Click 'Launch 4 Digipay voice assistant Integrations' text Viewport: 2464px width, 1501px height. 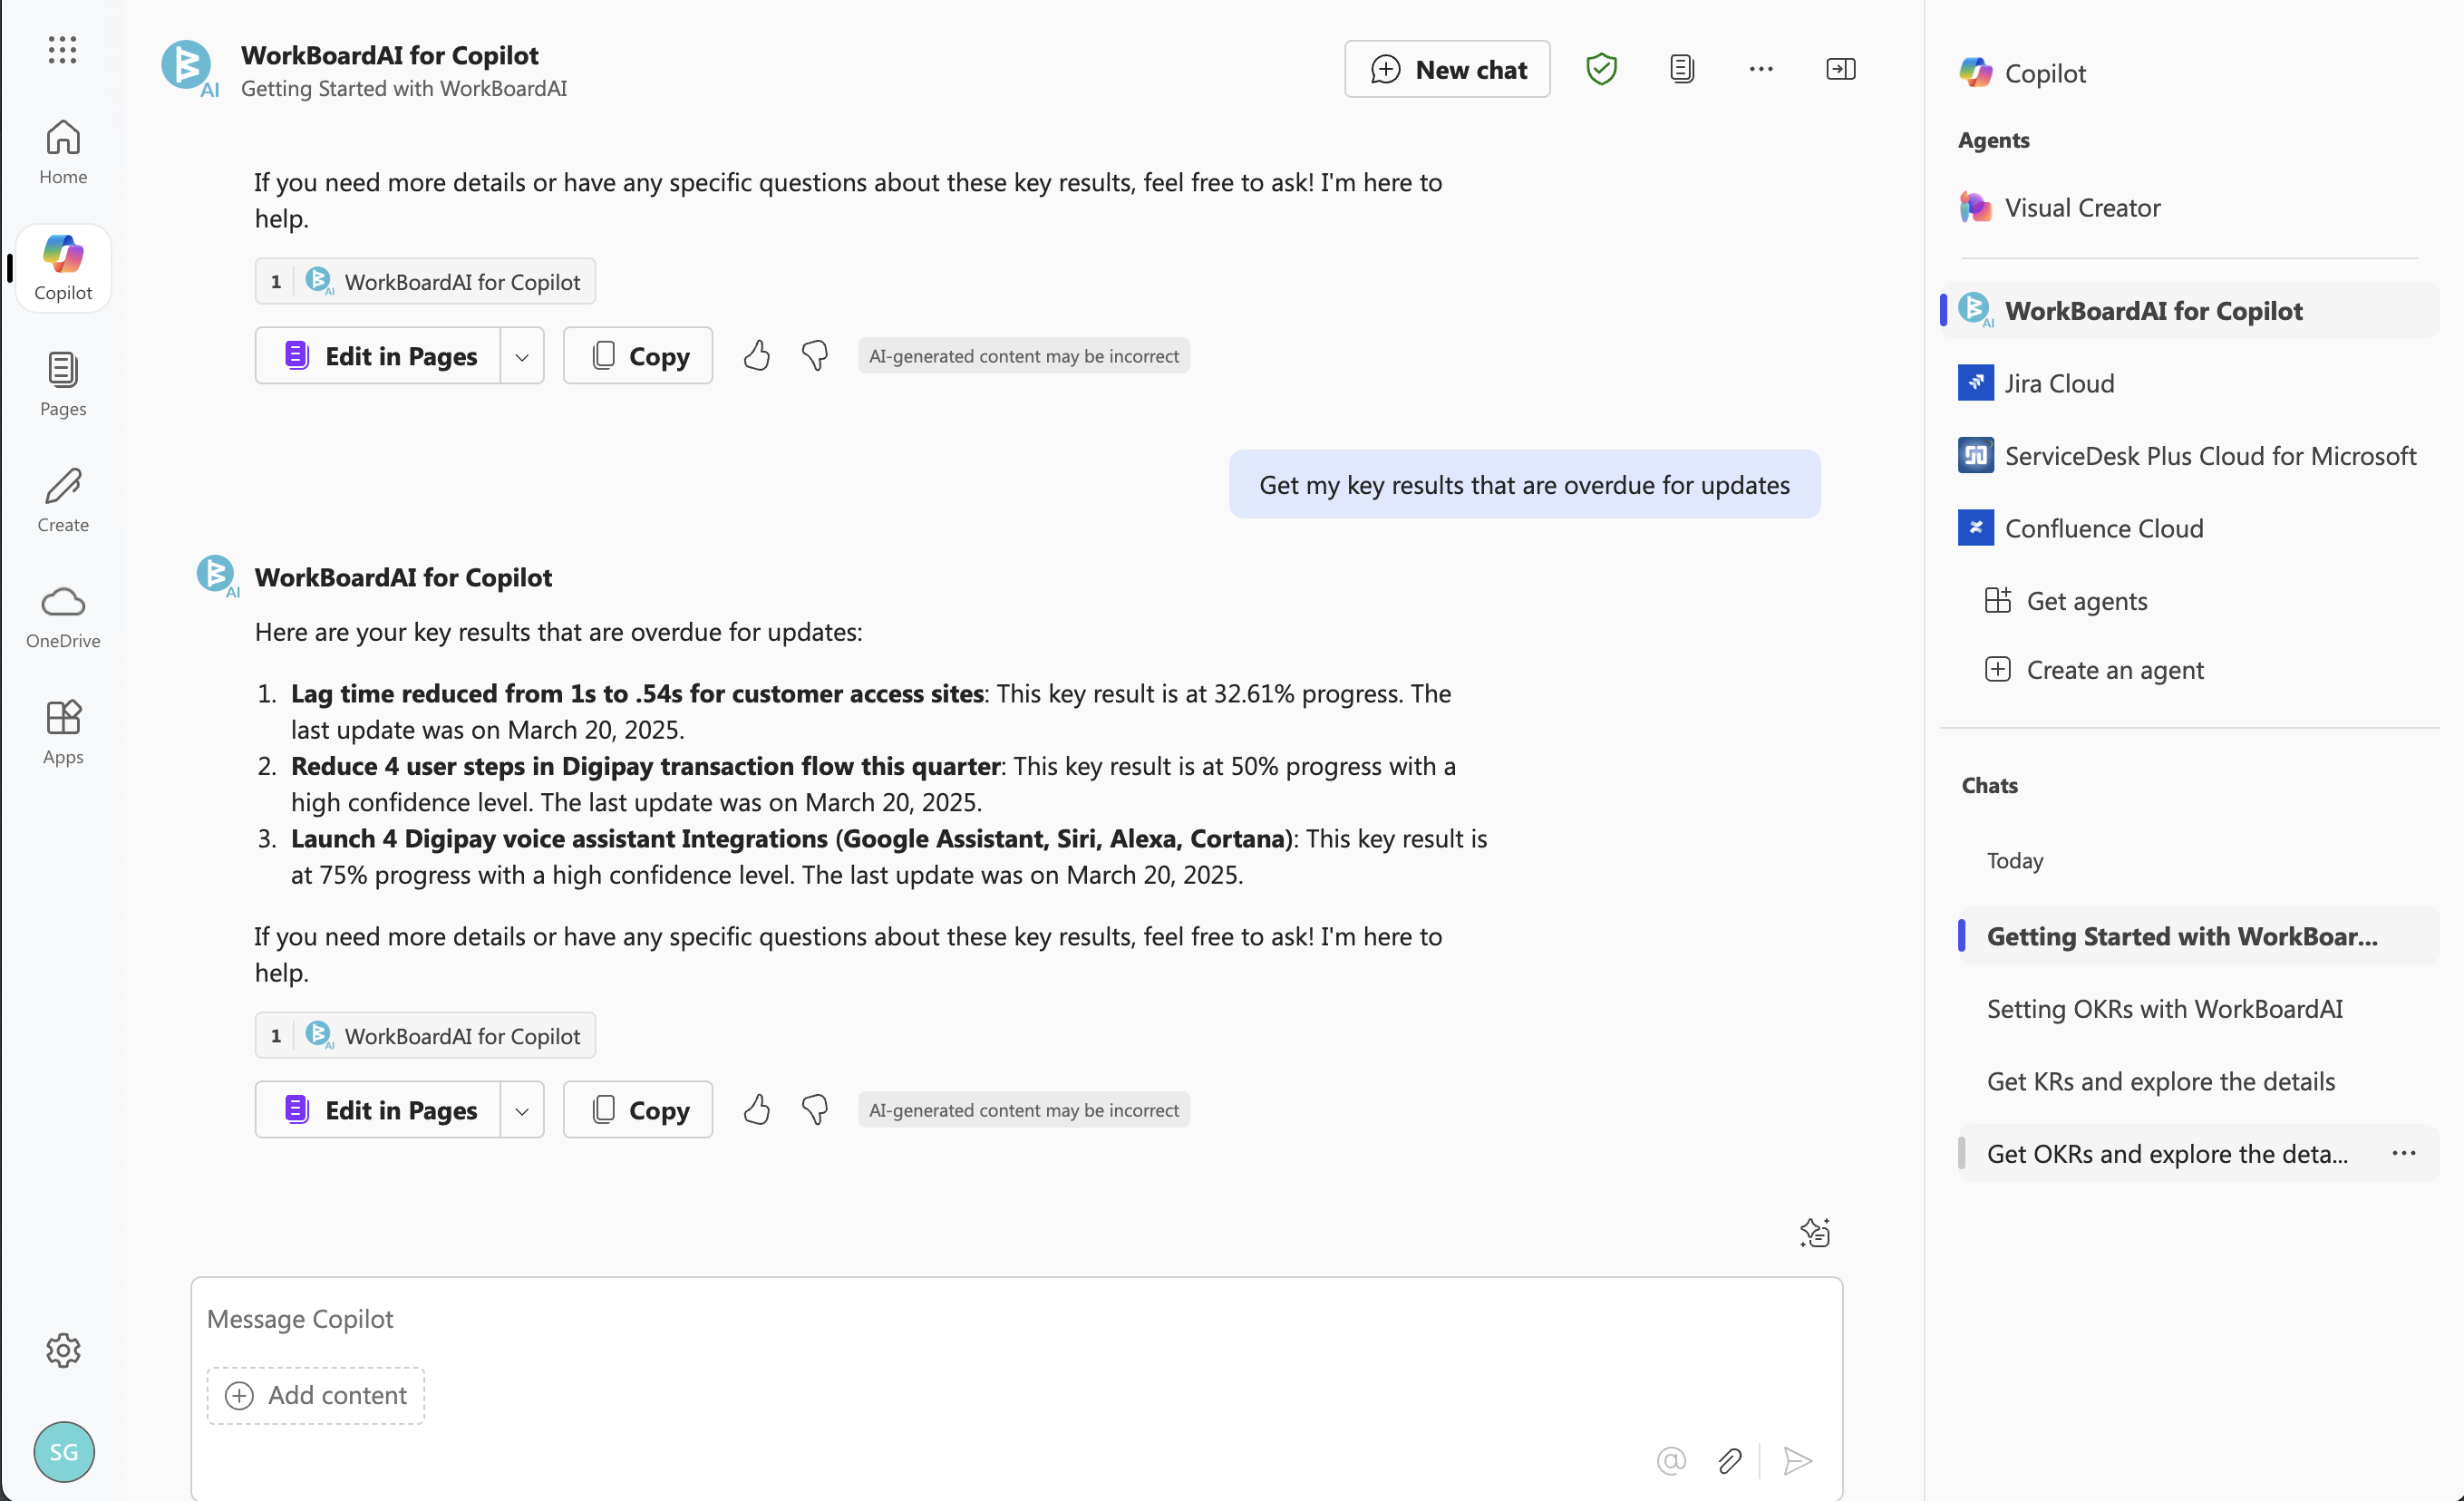click(x=791, y=838)
